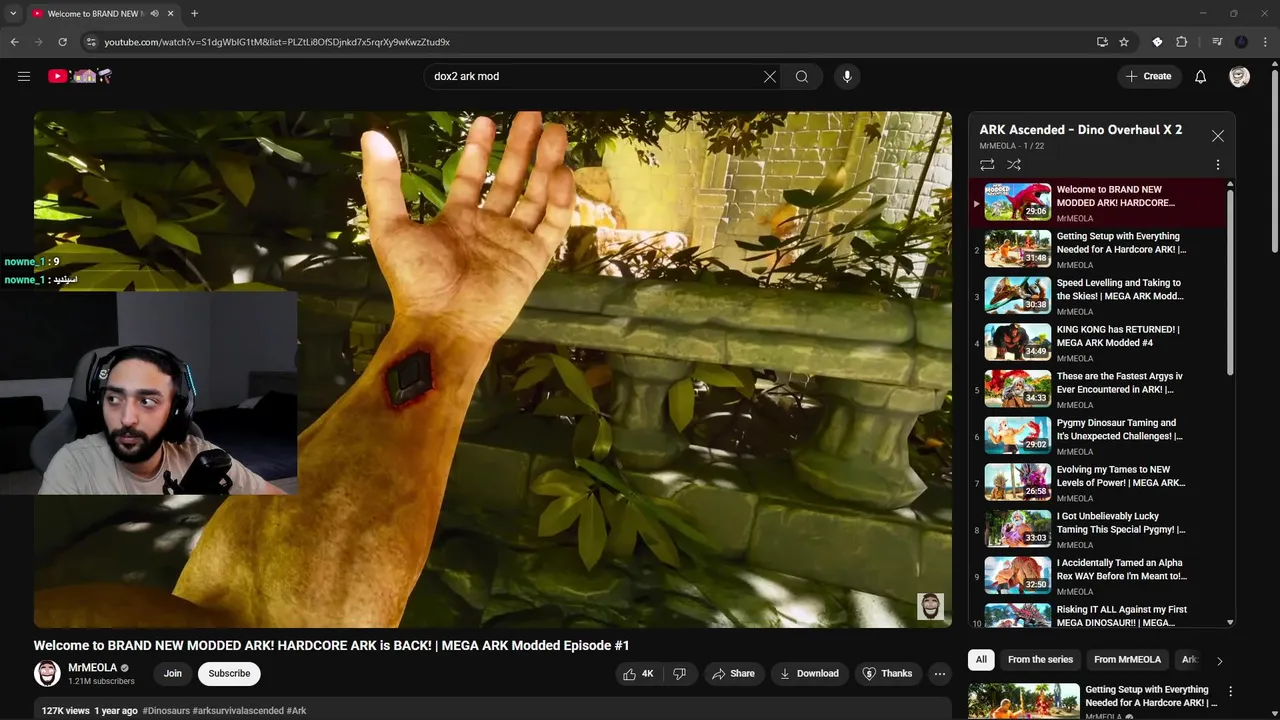Close the YouTube browser tab
The image size is (1280, 720).
171,14
